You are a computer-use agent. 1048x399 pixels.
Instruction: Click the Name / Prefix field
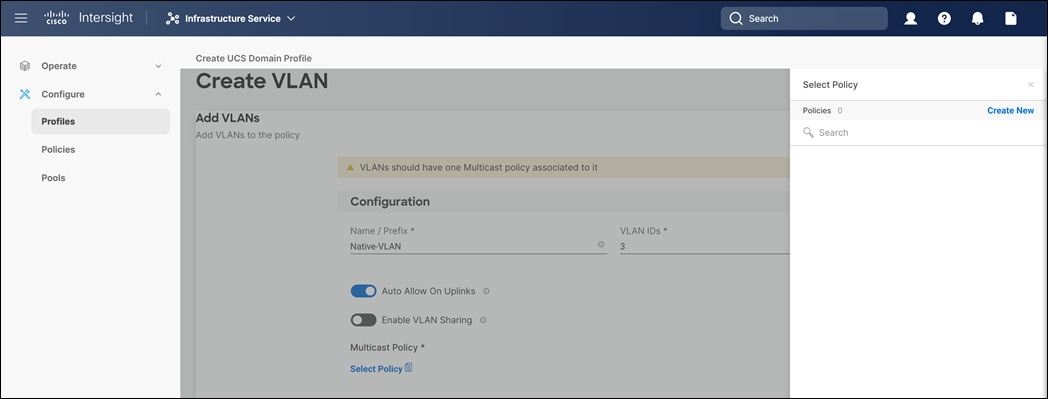478,247
